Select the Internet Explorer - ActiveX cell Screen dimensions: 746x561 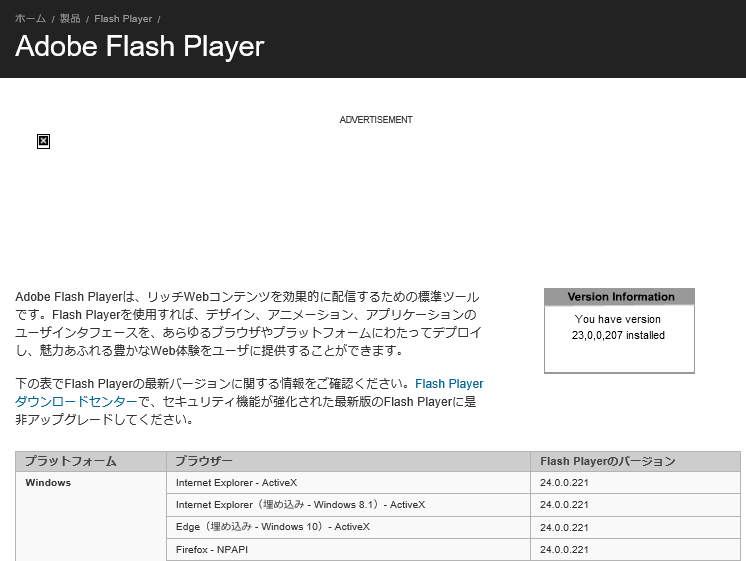coord(348,482)
